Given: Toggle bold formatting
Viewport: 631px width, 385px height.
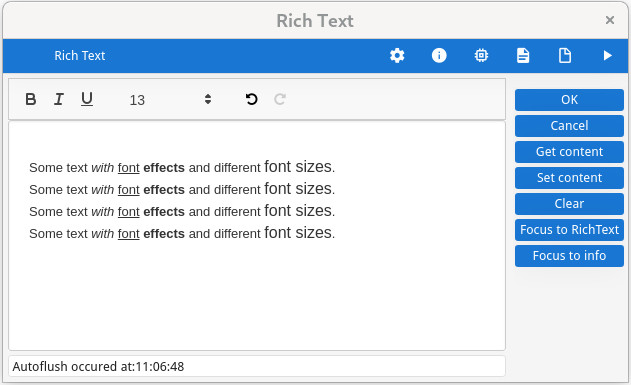Looking at the screenshot, I should pyautogui.click(x=31, y=99).
